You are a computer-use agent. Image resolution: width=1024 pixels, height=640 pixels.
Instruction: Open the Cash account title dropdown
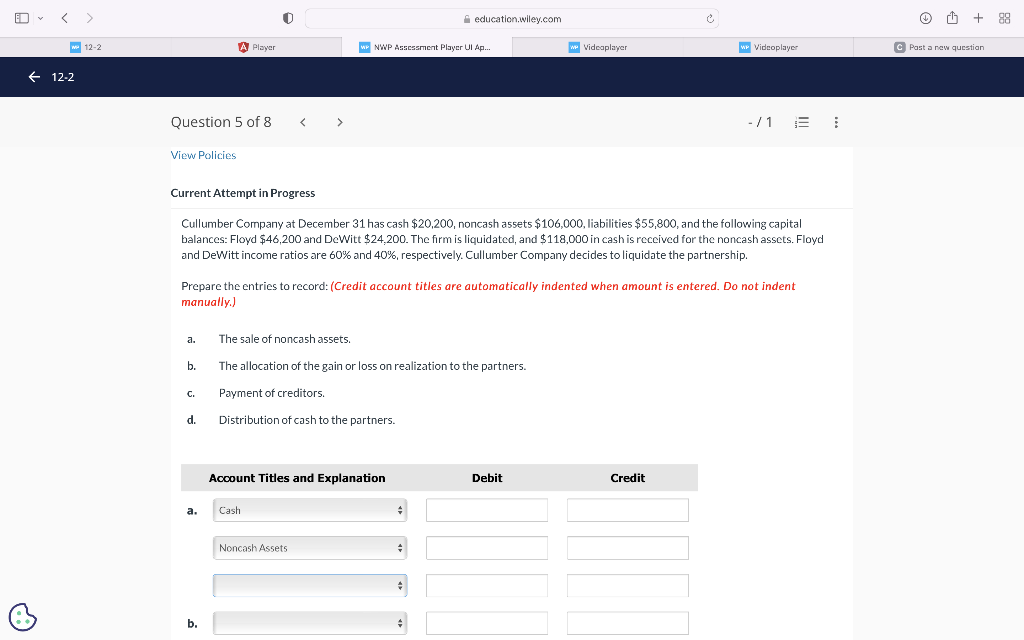pos(309,509)
